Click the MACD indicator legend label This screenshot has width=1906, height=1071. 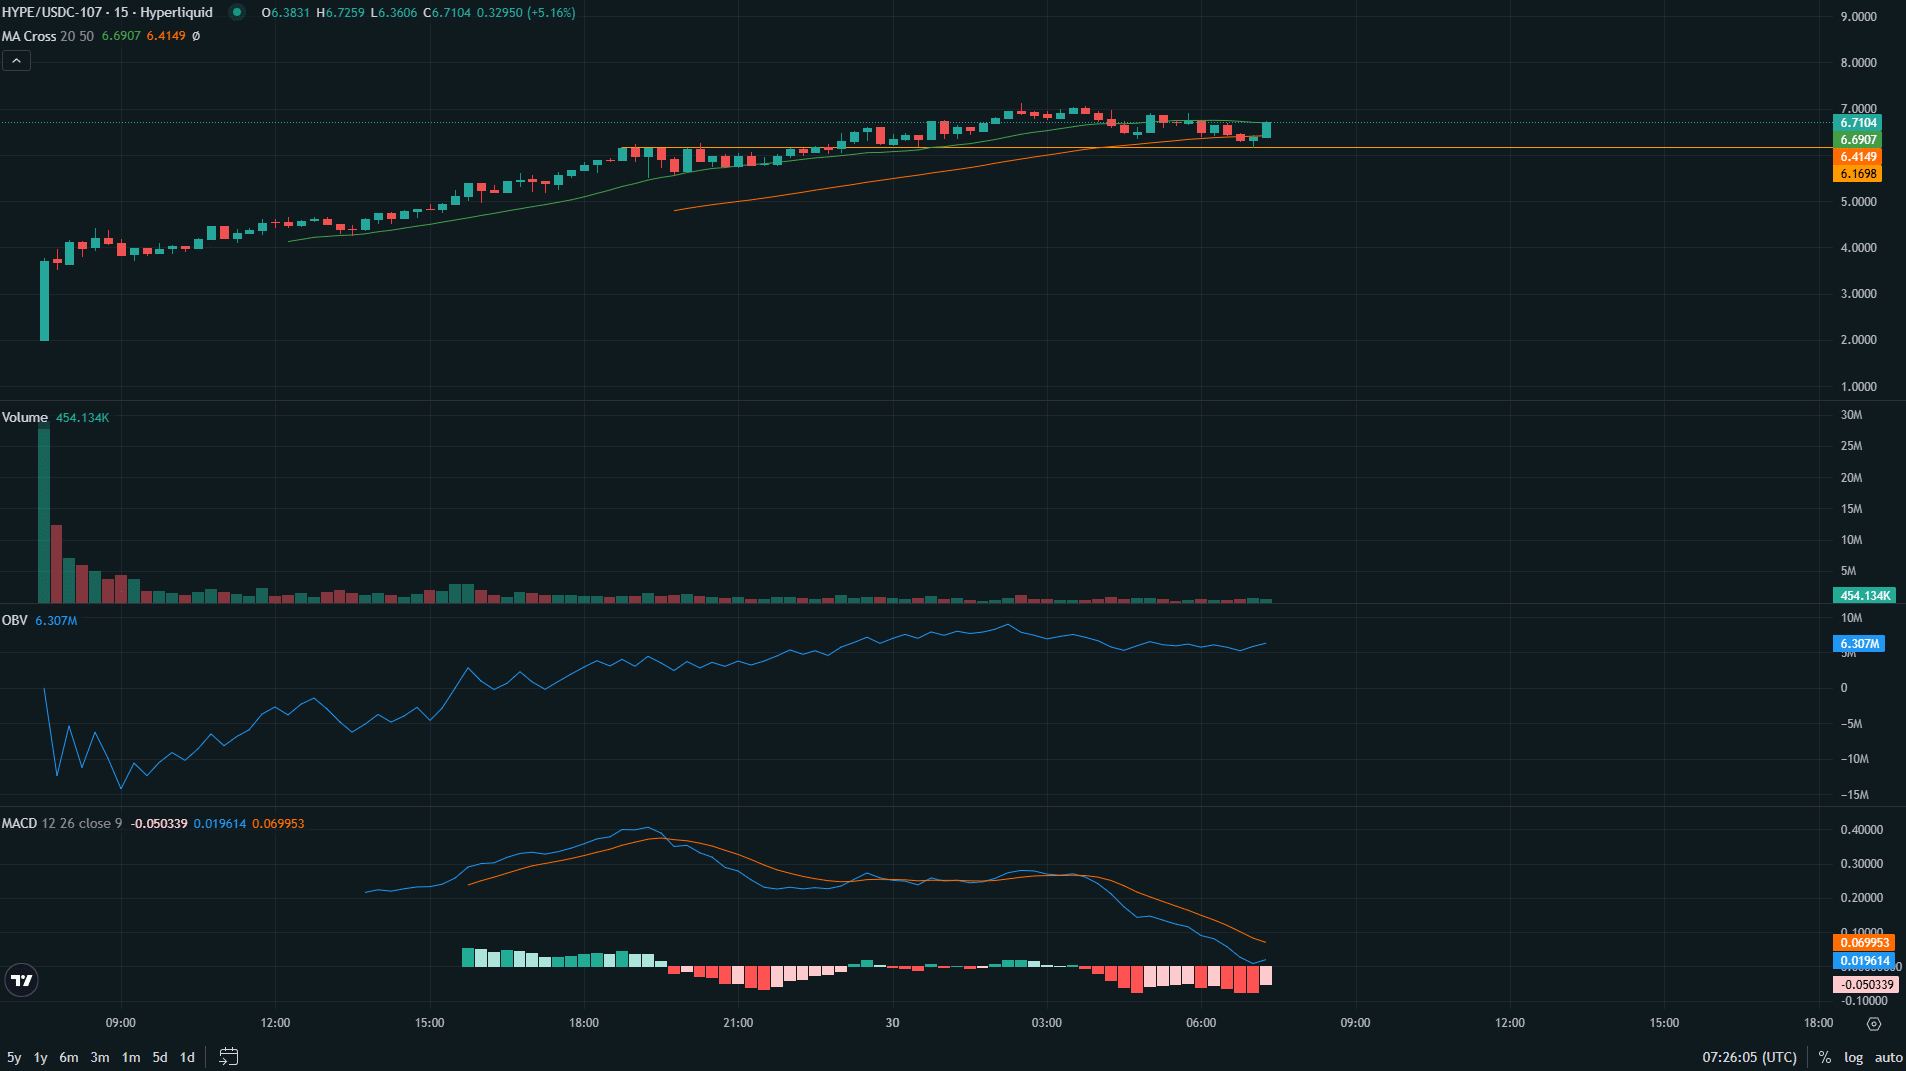coord(19,823)
